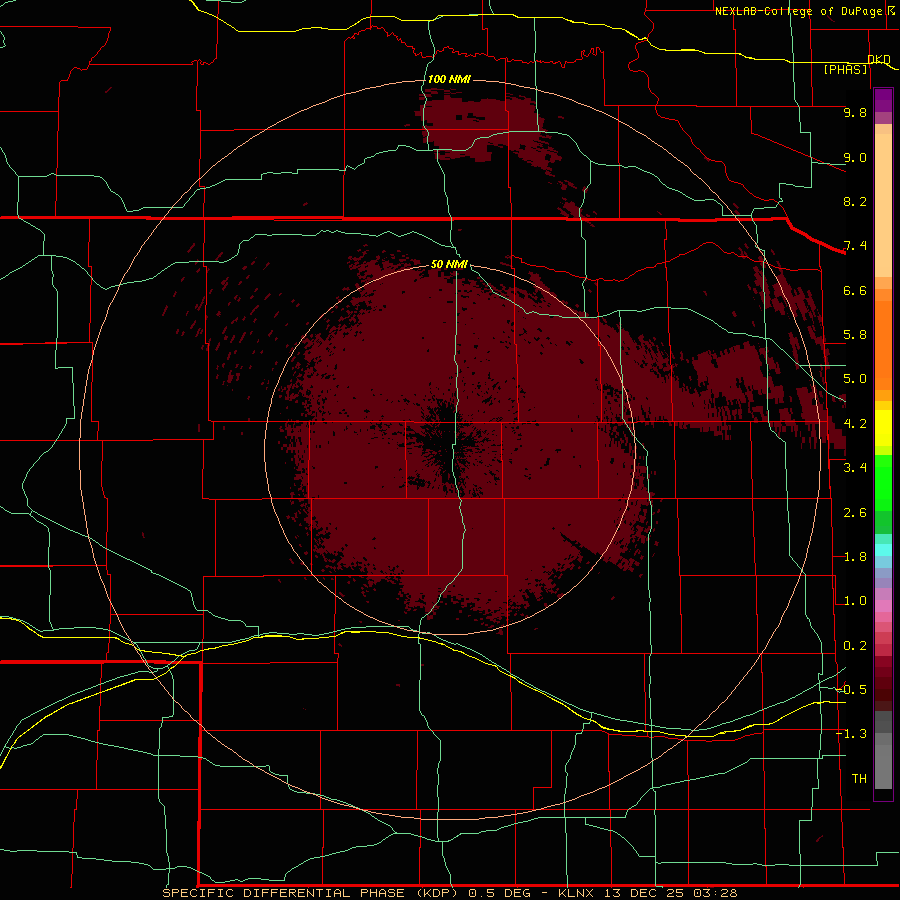Image resolution: width=900 pixels, height=900 pixels.
Task: Pick the cyan segment of color bar
Action: pos(883,550)
